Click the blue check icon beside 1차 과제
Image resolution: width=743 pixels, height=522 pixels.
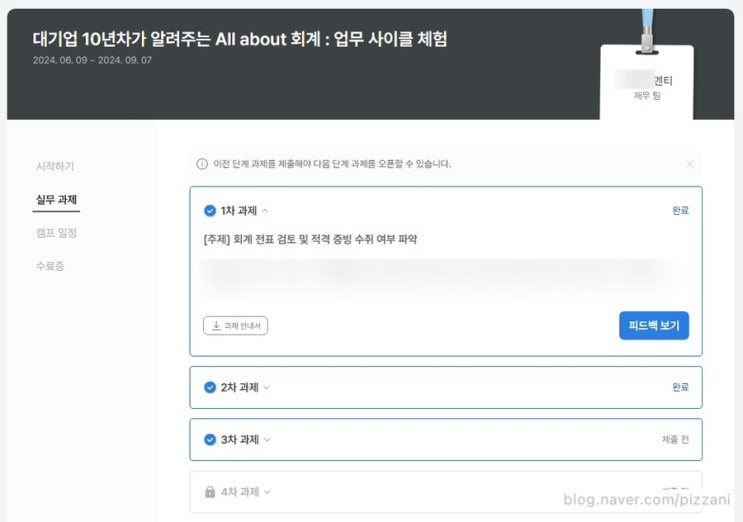coord(210,211)
